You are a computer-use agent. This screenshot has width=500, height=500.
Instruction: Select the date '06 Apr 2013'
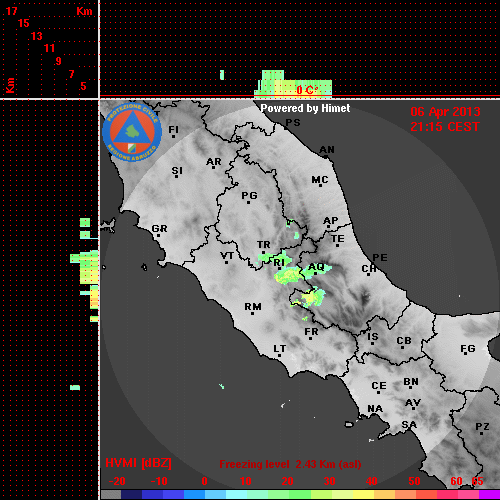(445, 112)
